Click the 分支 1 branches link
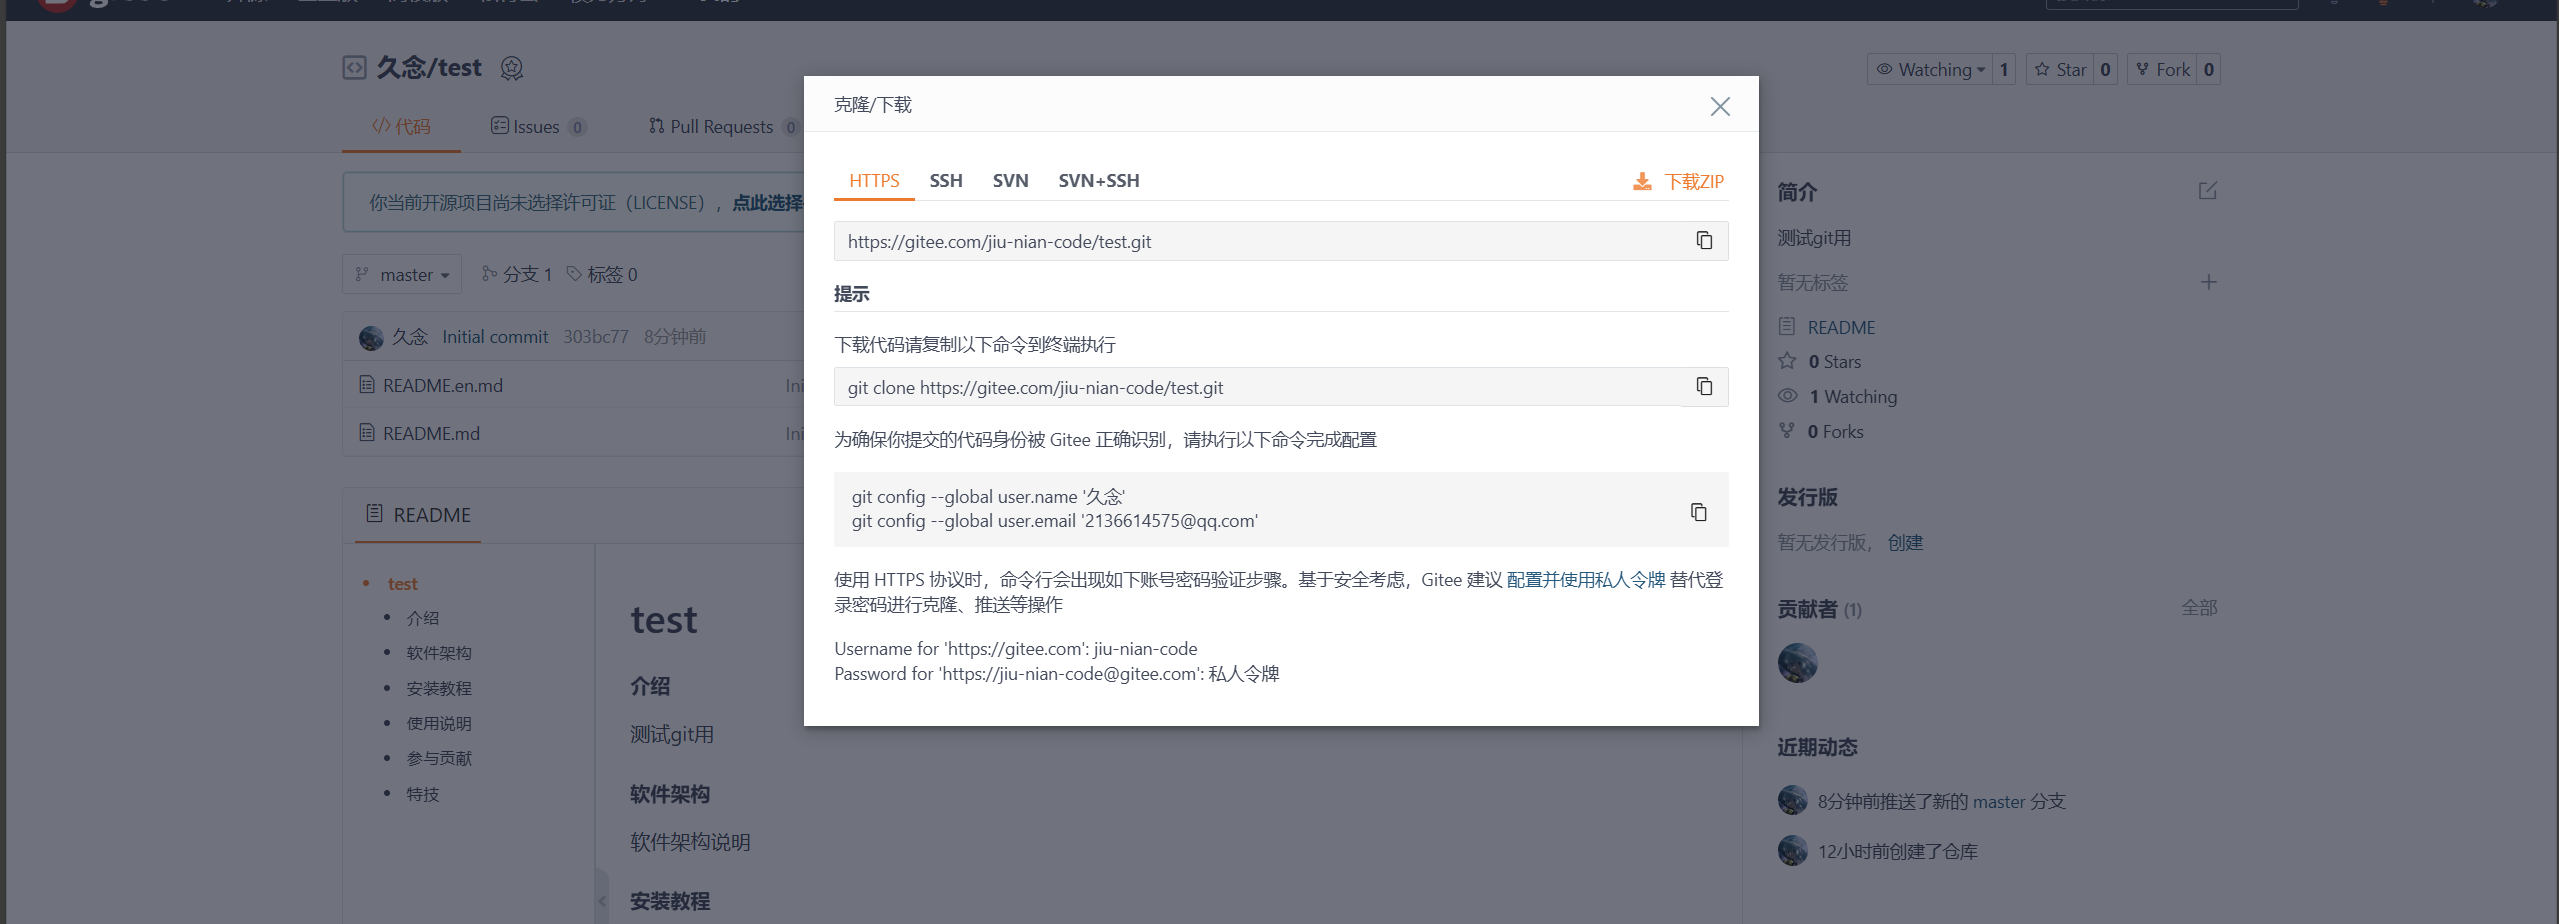 coord(517,274)
